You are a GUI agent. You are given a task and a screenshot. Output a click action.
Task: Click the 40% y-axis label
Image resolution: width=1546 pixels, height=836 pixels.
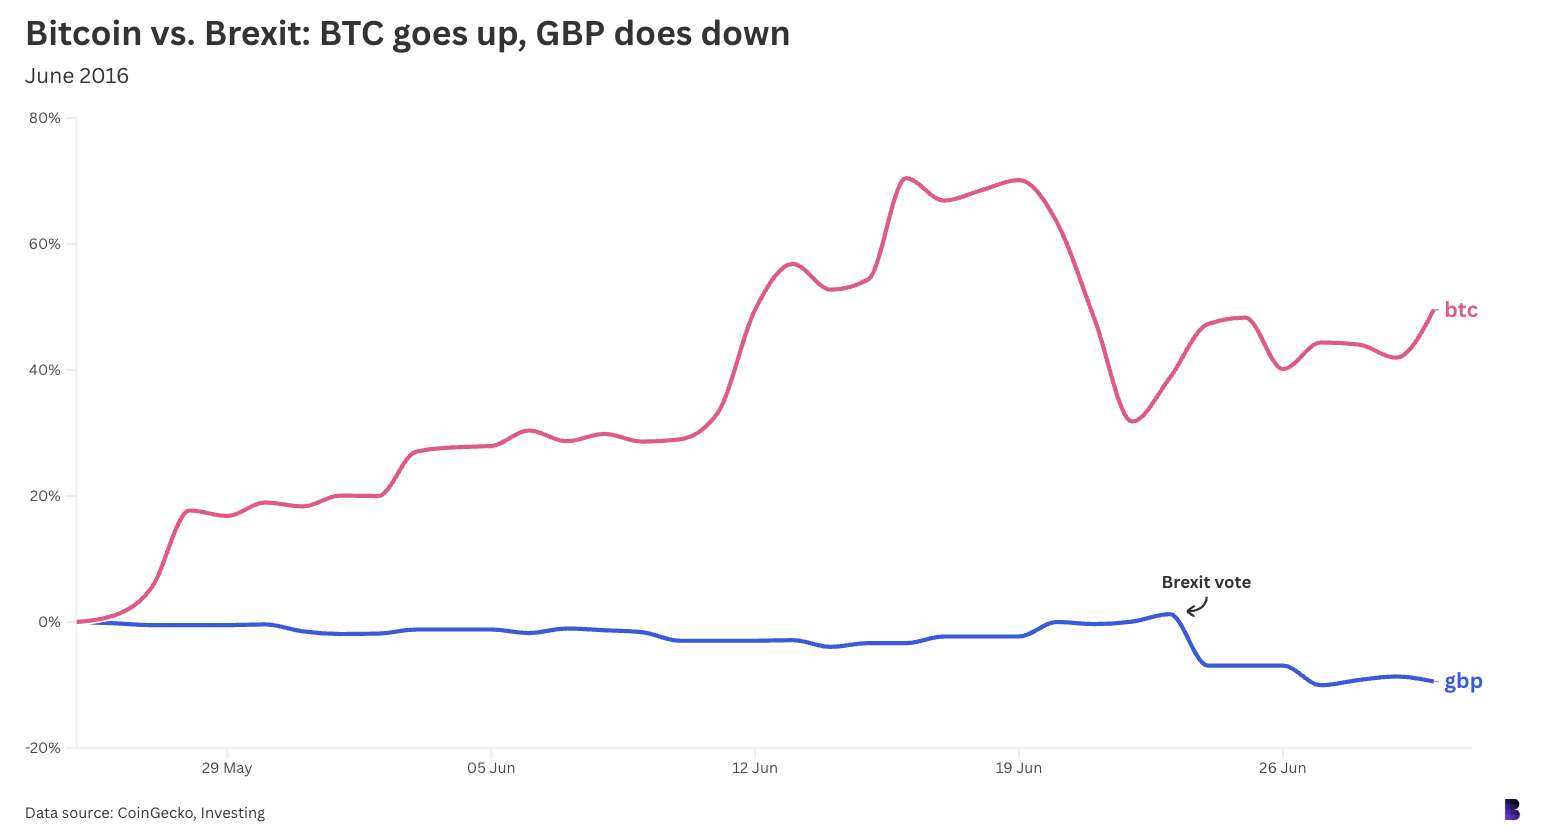click(x=45, y=370)
